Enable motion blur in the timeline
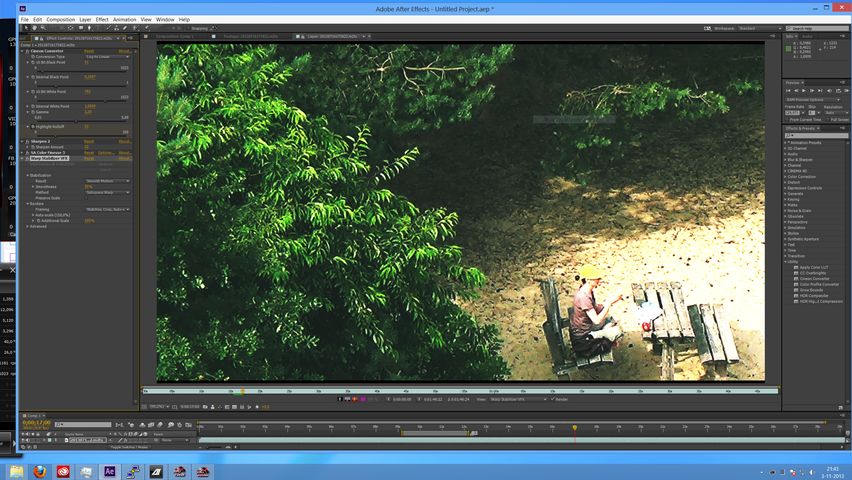Image resolution: width=852 pixels, height=480 pixels. tap(160, 425)
